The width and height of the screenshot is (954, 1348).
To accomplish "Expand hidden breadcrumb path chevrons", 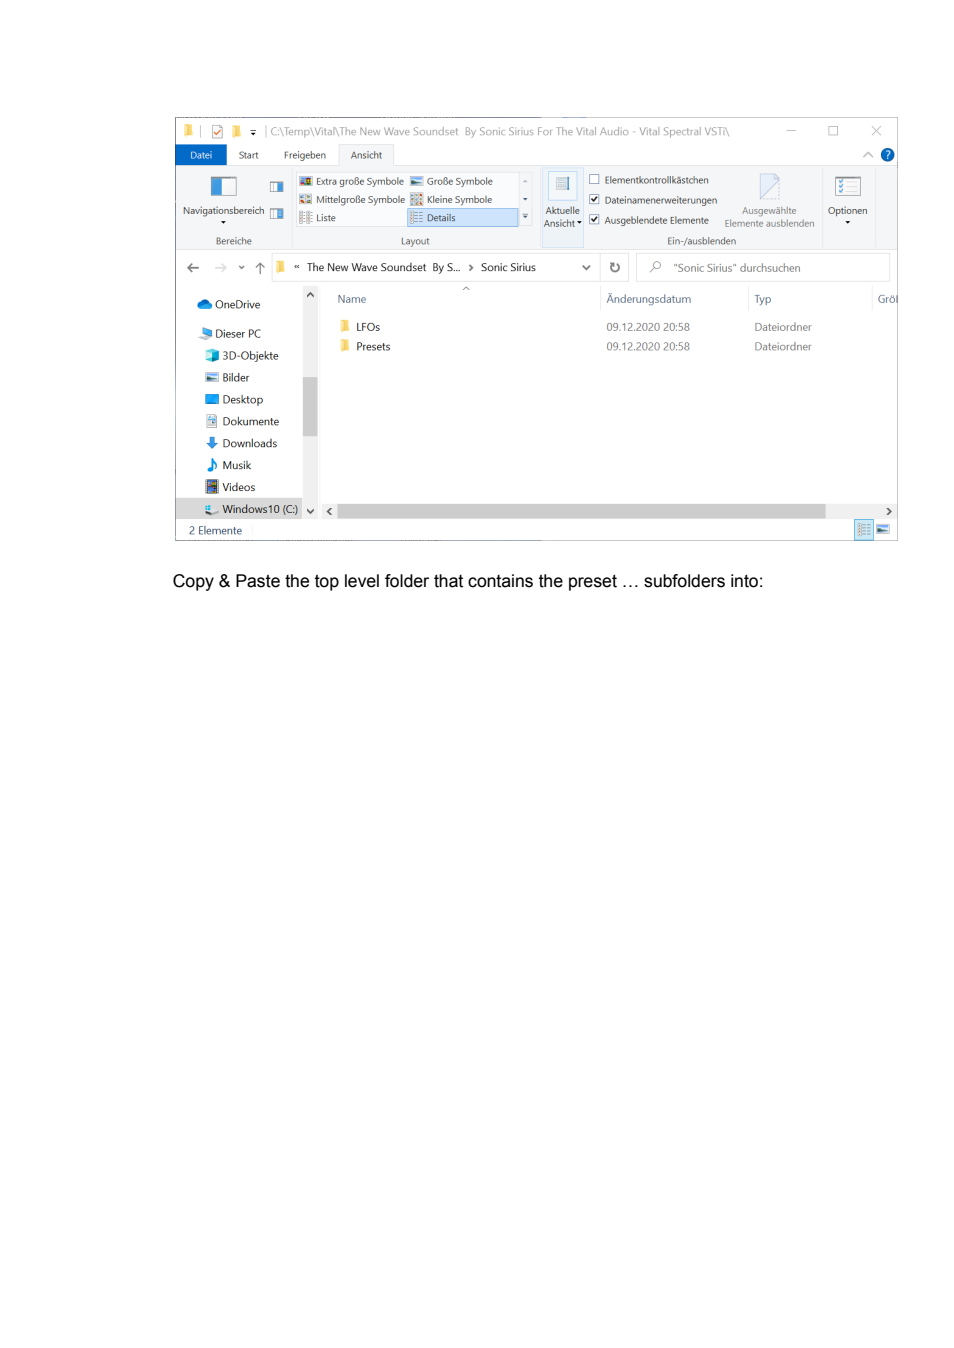I will pos(296,267).
